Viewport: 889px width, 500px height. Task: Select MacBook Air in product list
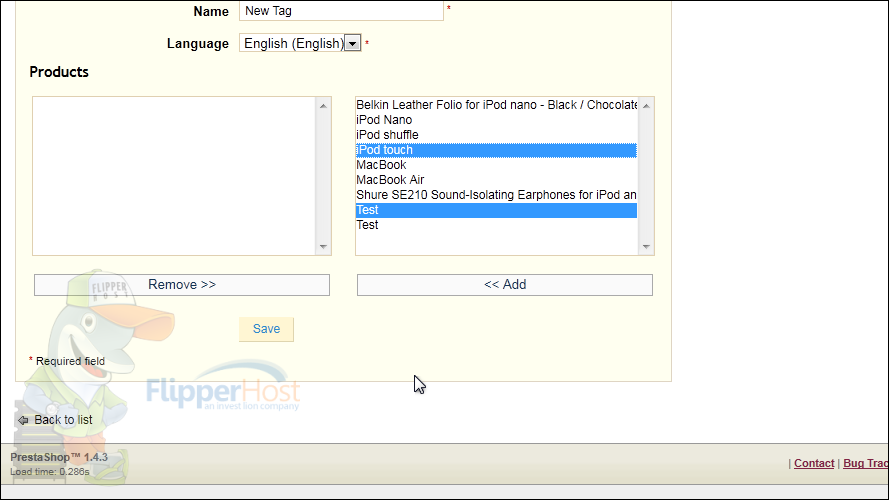496,180
